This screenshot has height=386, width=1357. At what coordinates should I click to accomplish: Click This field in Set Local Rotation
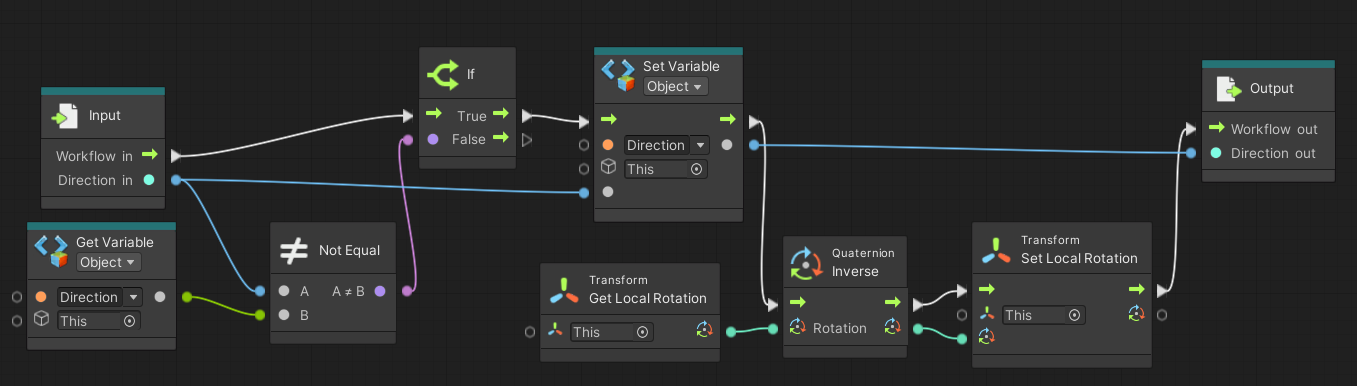click(1043, 315)
